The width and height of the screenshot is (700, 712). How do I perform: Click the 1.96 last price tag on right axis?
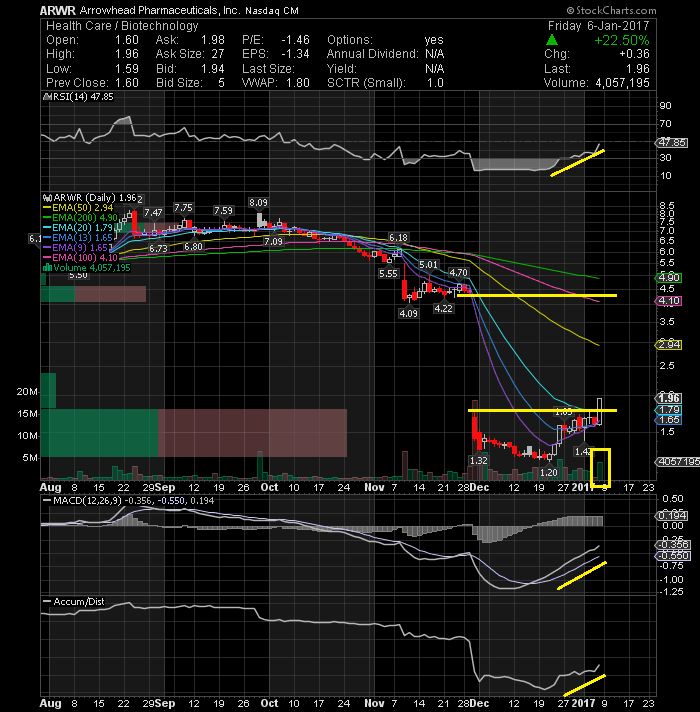click(x=669, y=398)
